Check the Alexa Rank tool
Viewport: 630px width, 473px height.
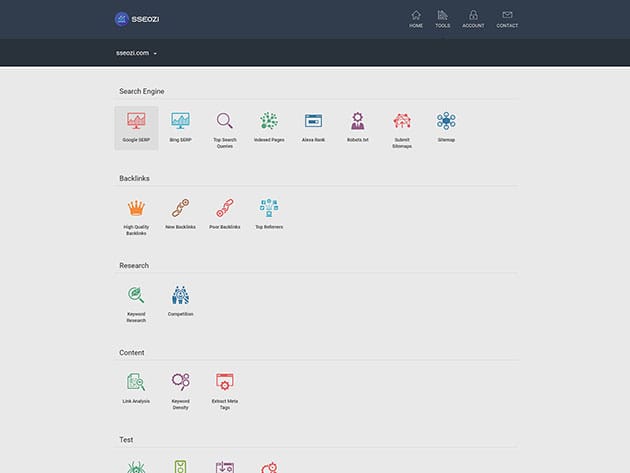coord(313,127)
